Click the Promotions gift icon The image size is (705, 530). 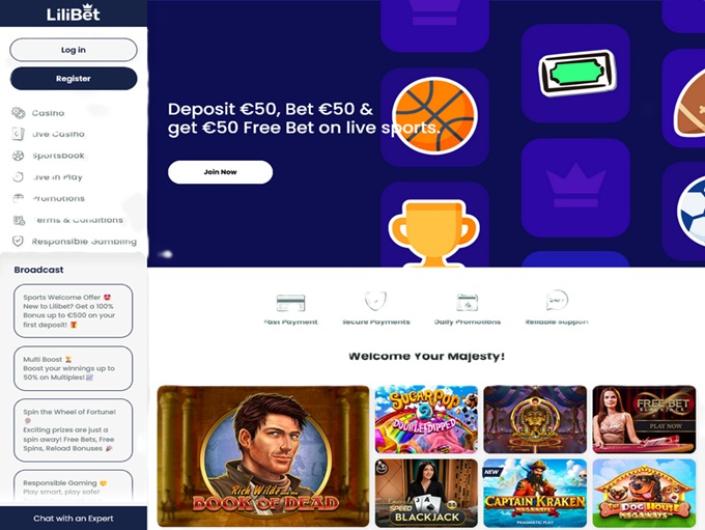(x=18, y=198)
